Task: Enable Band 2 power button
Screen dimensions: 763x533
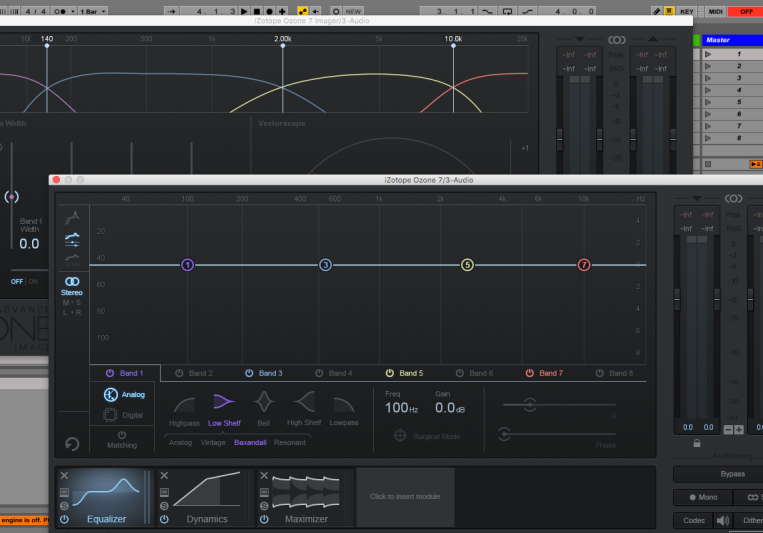Action: pos(179,373)
